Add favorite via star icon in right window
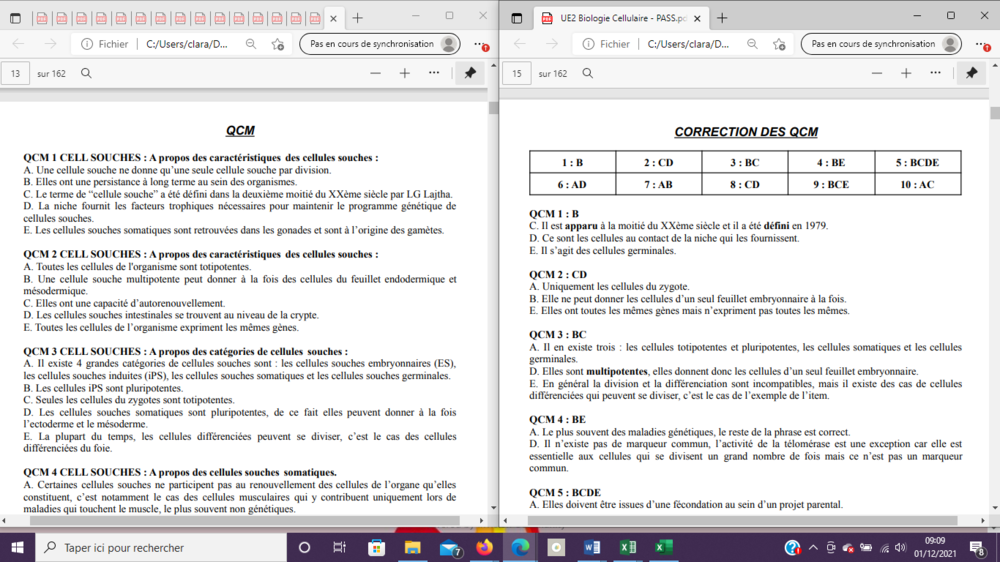This screenshot has width=1000, height=562. 779,44
